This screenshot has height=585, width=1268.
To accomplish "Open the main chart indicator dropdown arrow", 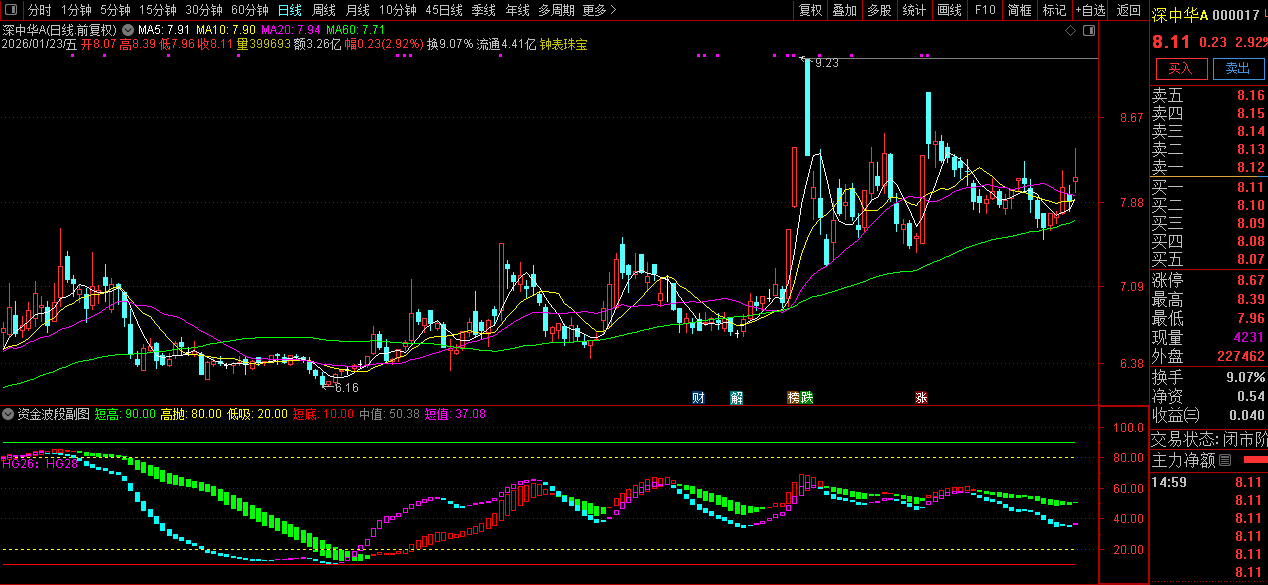I will [x=128, y=31].
